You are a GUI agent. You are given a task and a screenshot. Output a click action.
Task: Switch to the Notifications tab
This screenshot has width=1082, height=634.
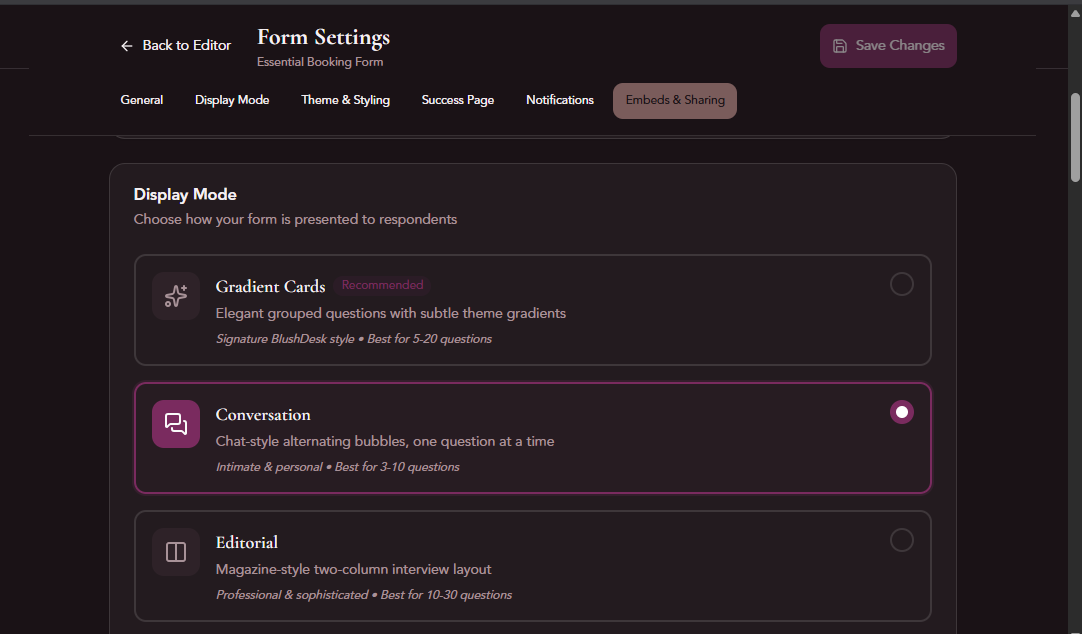[560, 100]
